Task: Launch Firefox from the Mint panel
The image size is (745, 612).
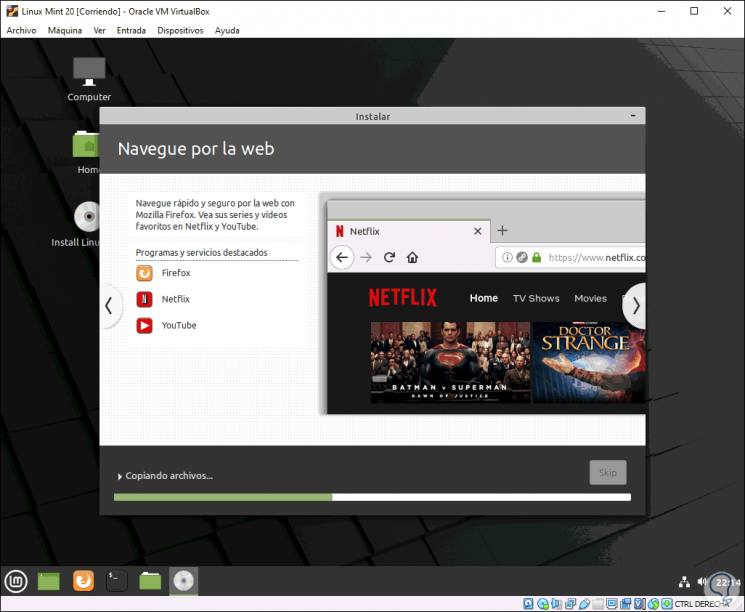Action: [x=83, y=581]
